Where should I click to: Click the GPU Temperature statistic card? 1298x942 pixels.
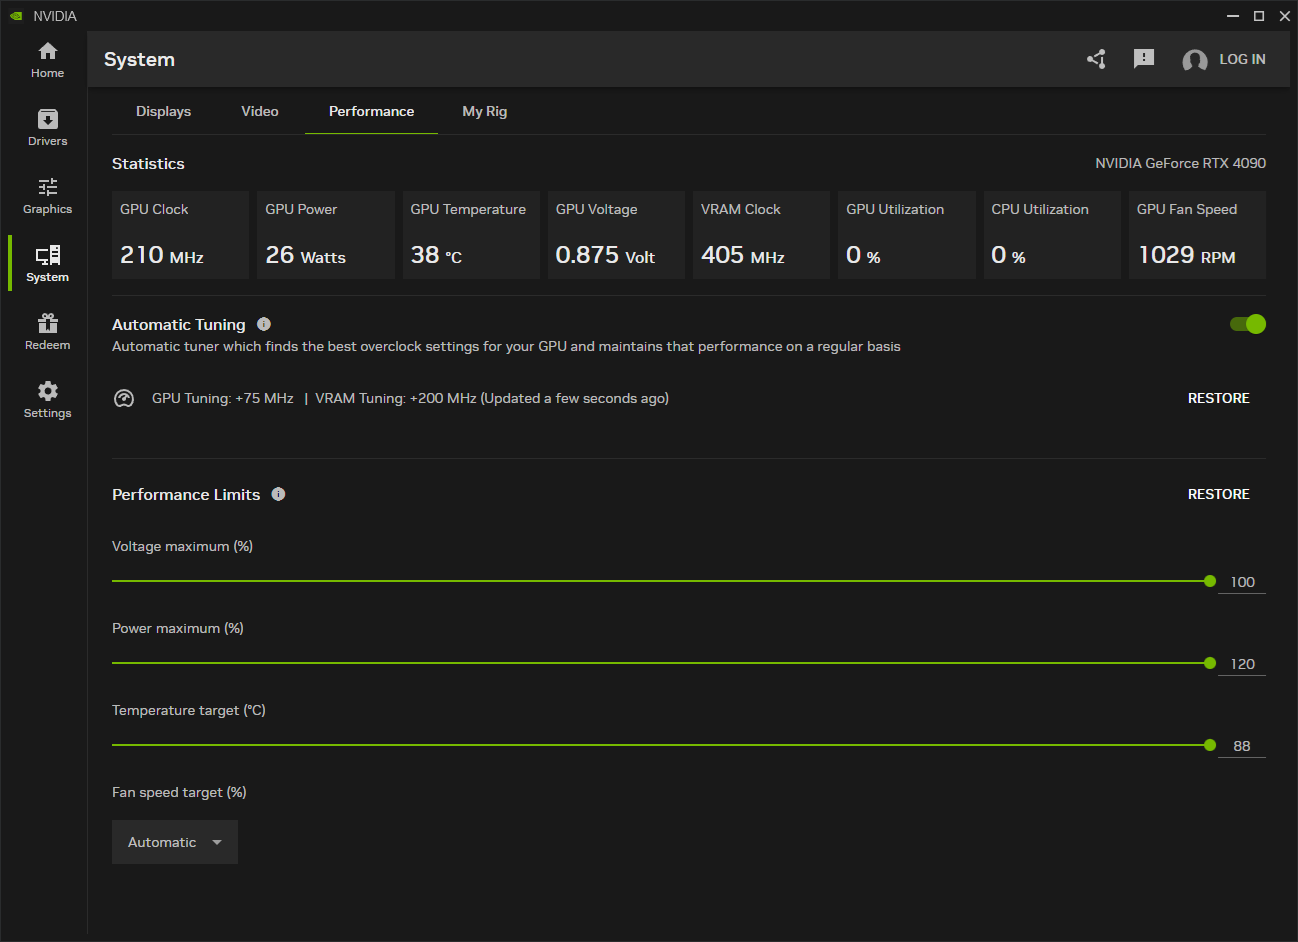[x=471, y=235]
